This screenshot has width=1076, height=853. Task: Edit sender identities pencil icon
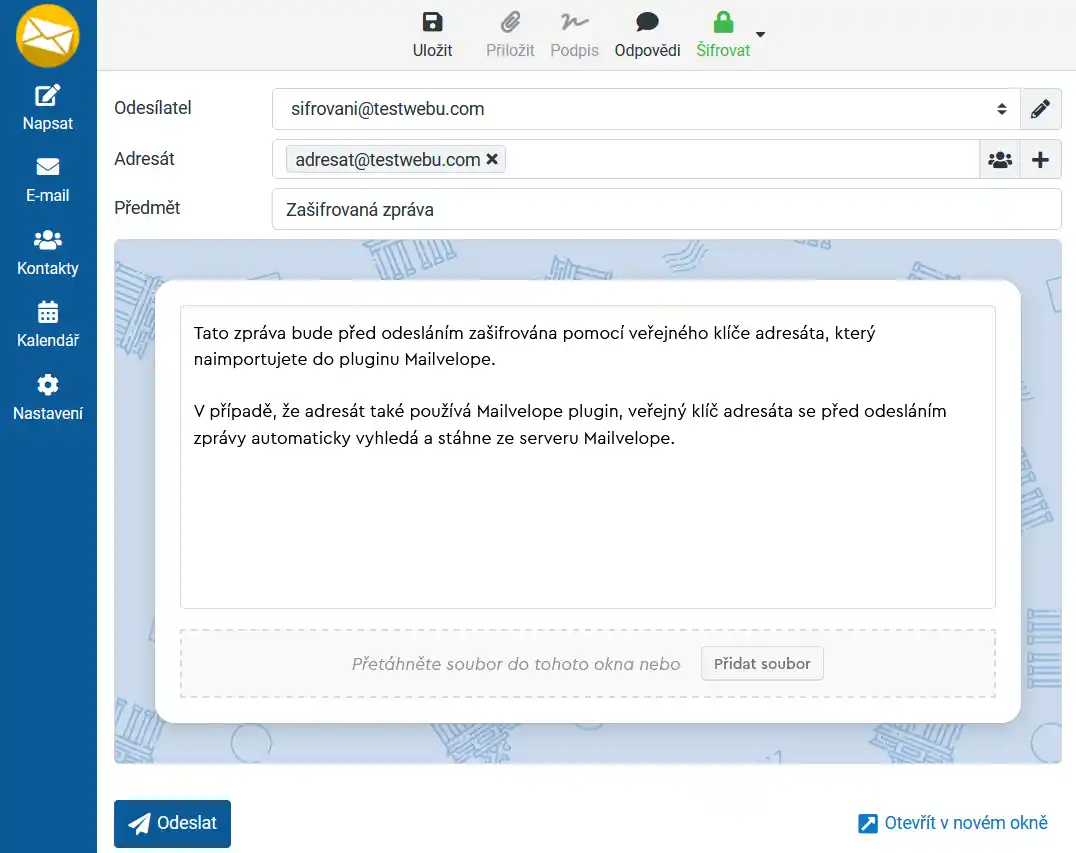pos(1040,108)
